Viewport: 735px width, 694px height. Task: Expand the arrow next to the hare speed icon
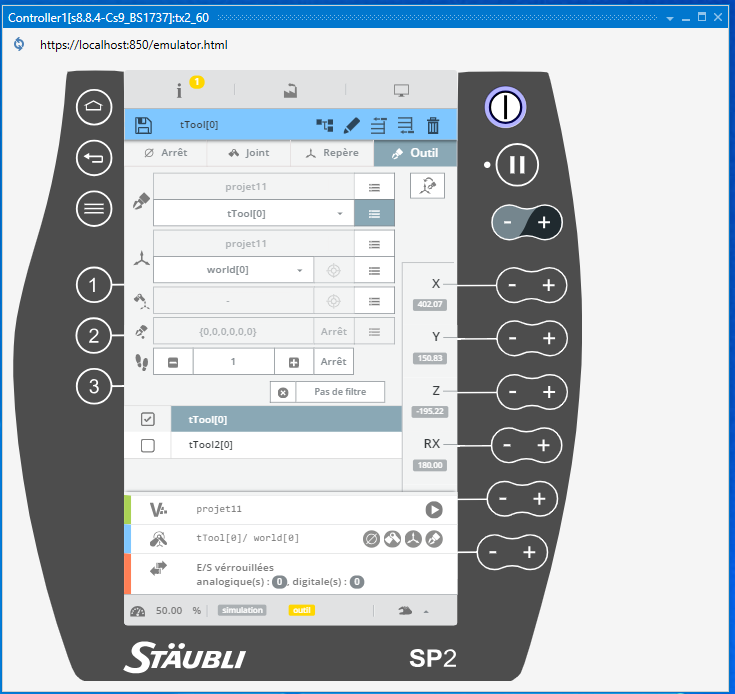click(x=427, y=611)
